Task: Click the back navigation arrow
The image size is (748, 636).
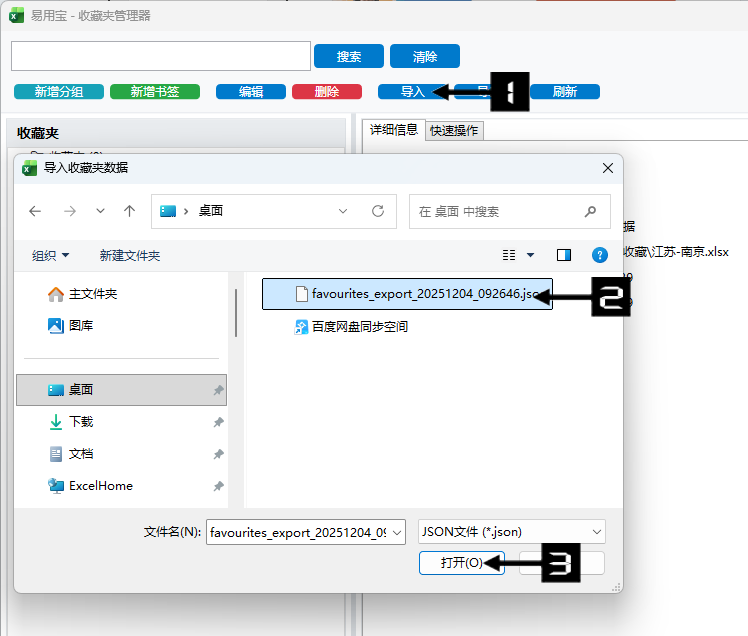Action: pyautogui.click(x=35, y=211)
